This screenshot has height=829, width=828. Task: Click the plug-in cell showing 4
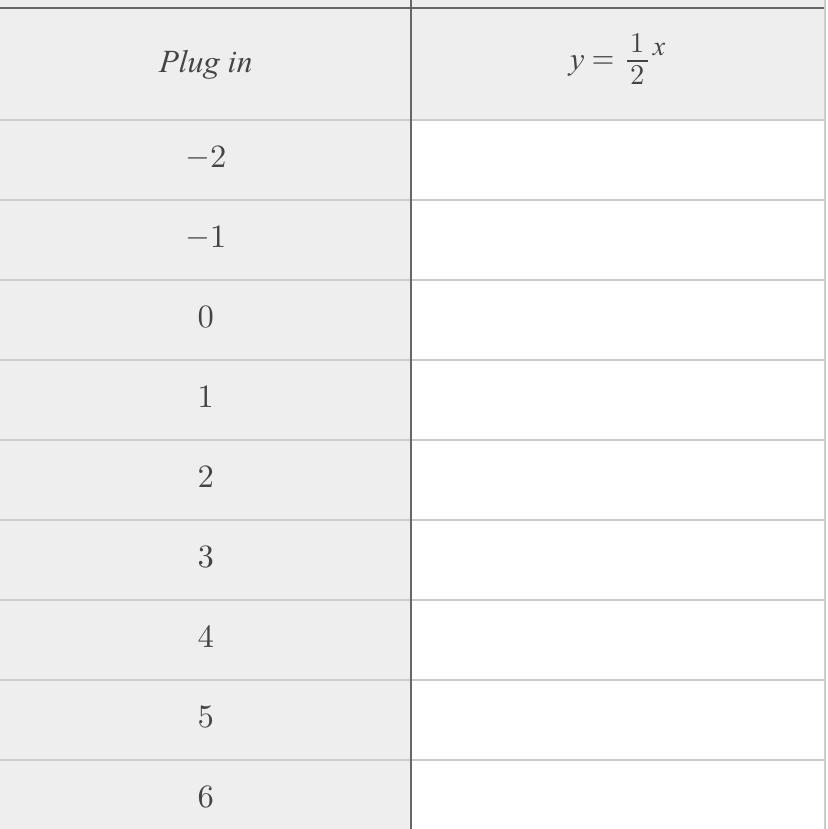205,638
